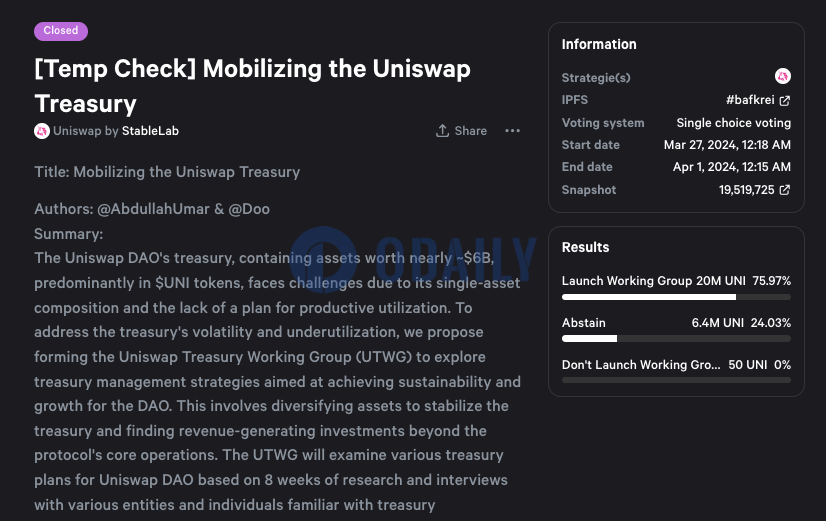The width and height of the screenshot is (826, 521).
Task: Click the Share upload icon
Action: click(442, 131)
